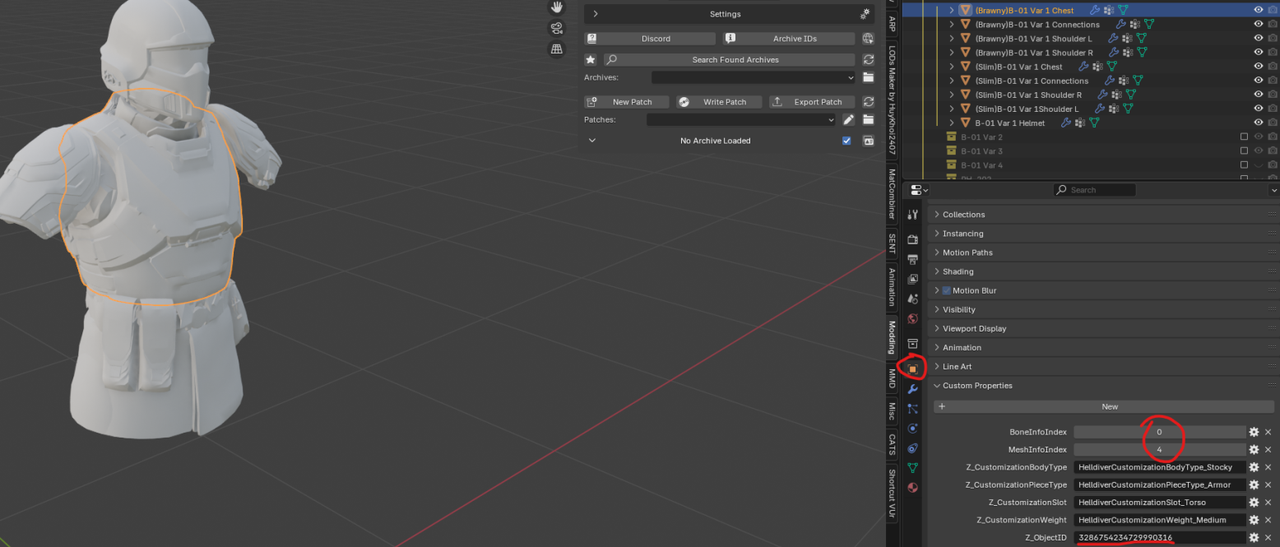Screen dimensions: 1280x547
Task: Remove the Z_ObjectID property with X
Action: [1268, 538]
